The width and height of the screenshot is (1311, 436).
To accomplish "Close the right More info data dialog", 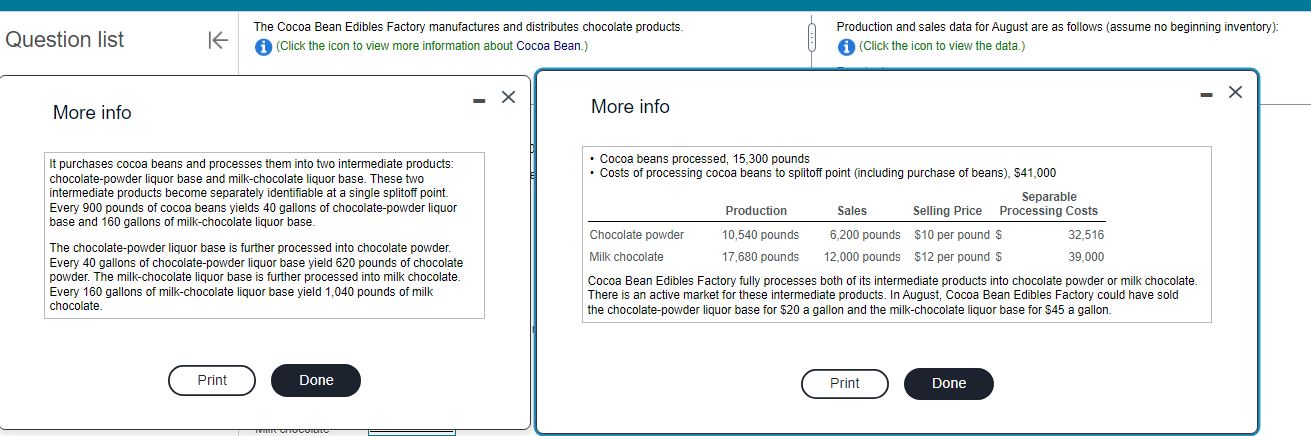I will (x=1235, y=93).
